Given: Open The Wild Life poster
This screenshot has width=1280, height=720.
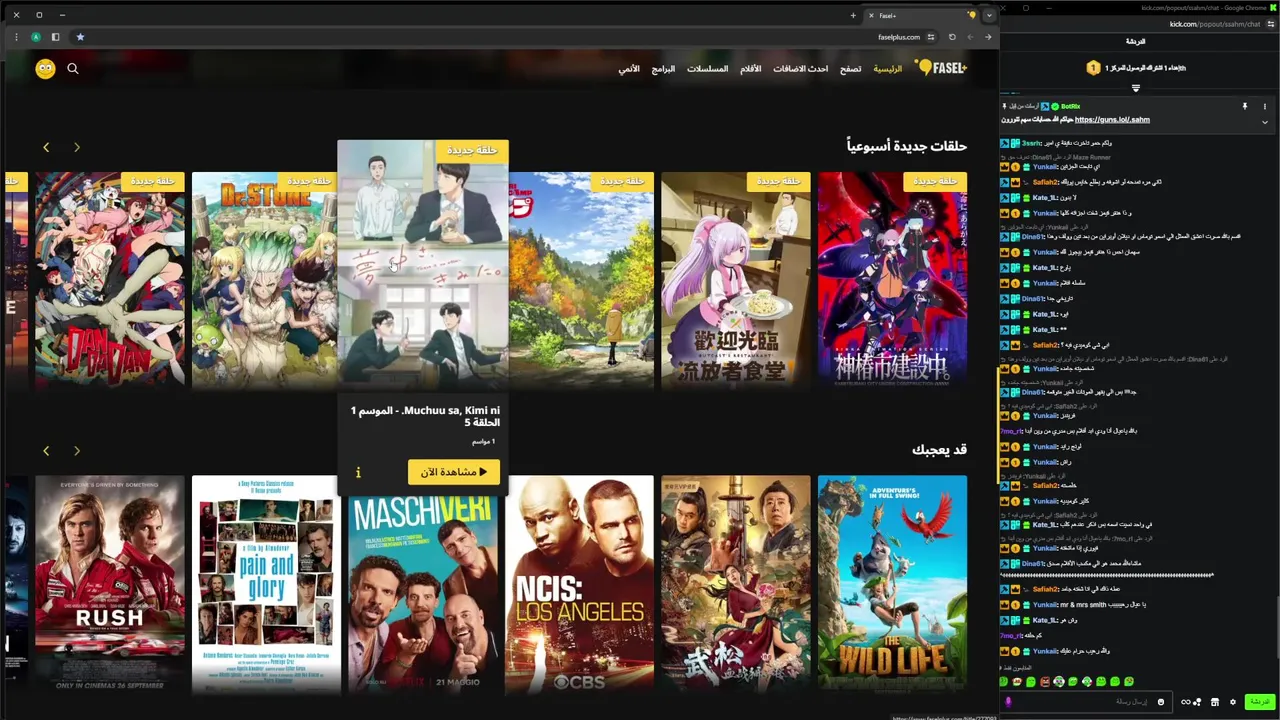Looking at the screenshot, I should [x=892, y=583].
